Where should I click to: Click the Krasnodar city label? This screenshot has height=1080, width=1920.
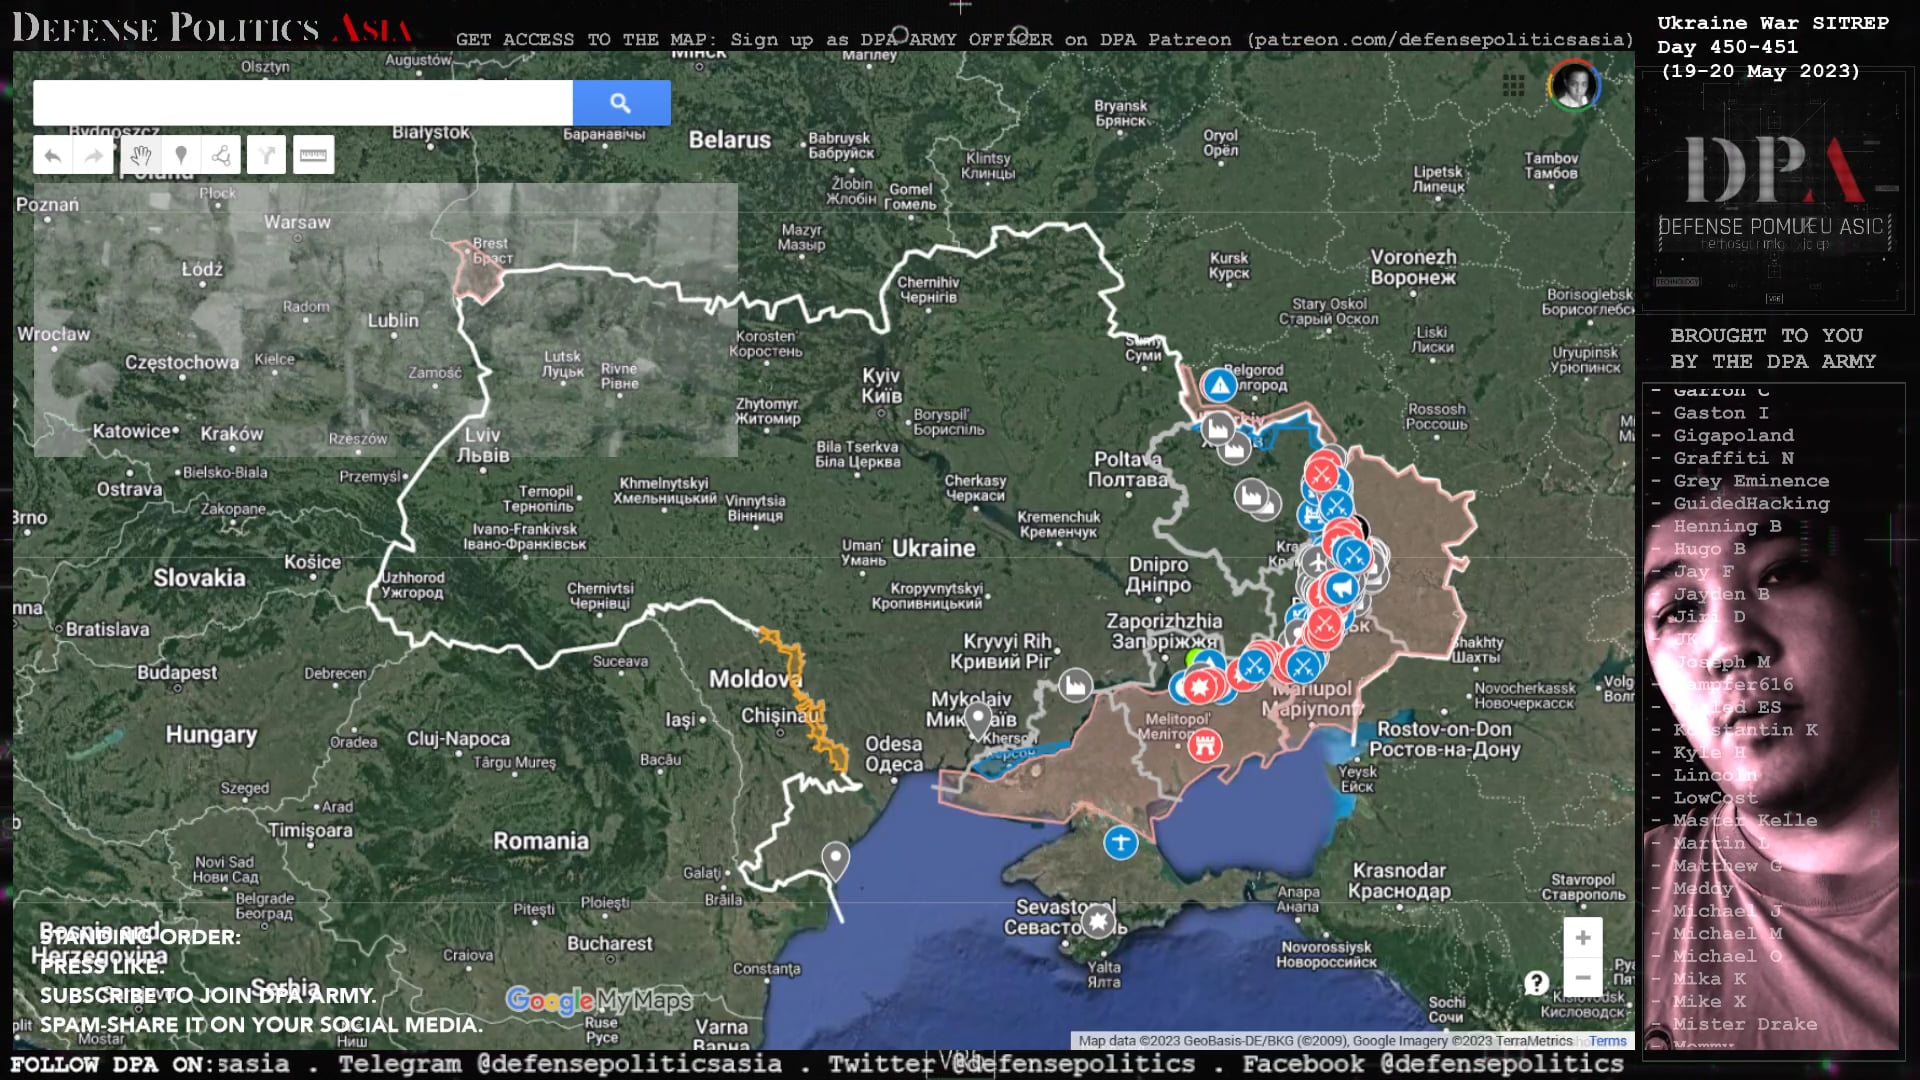tap(1399, 880)
